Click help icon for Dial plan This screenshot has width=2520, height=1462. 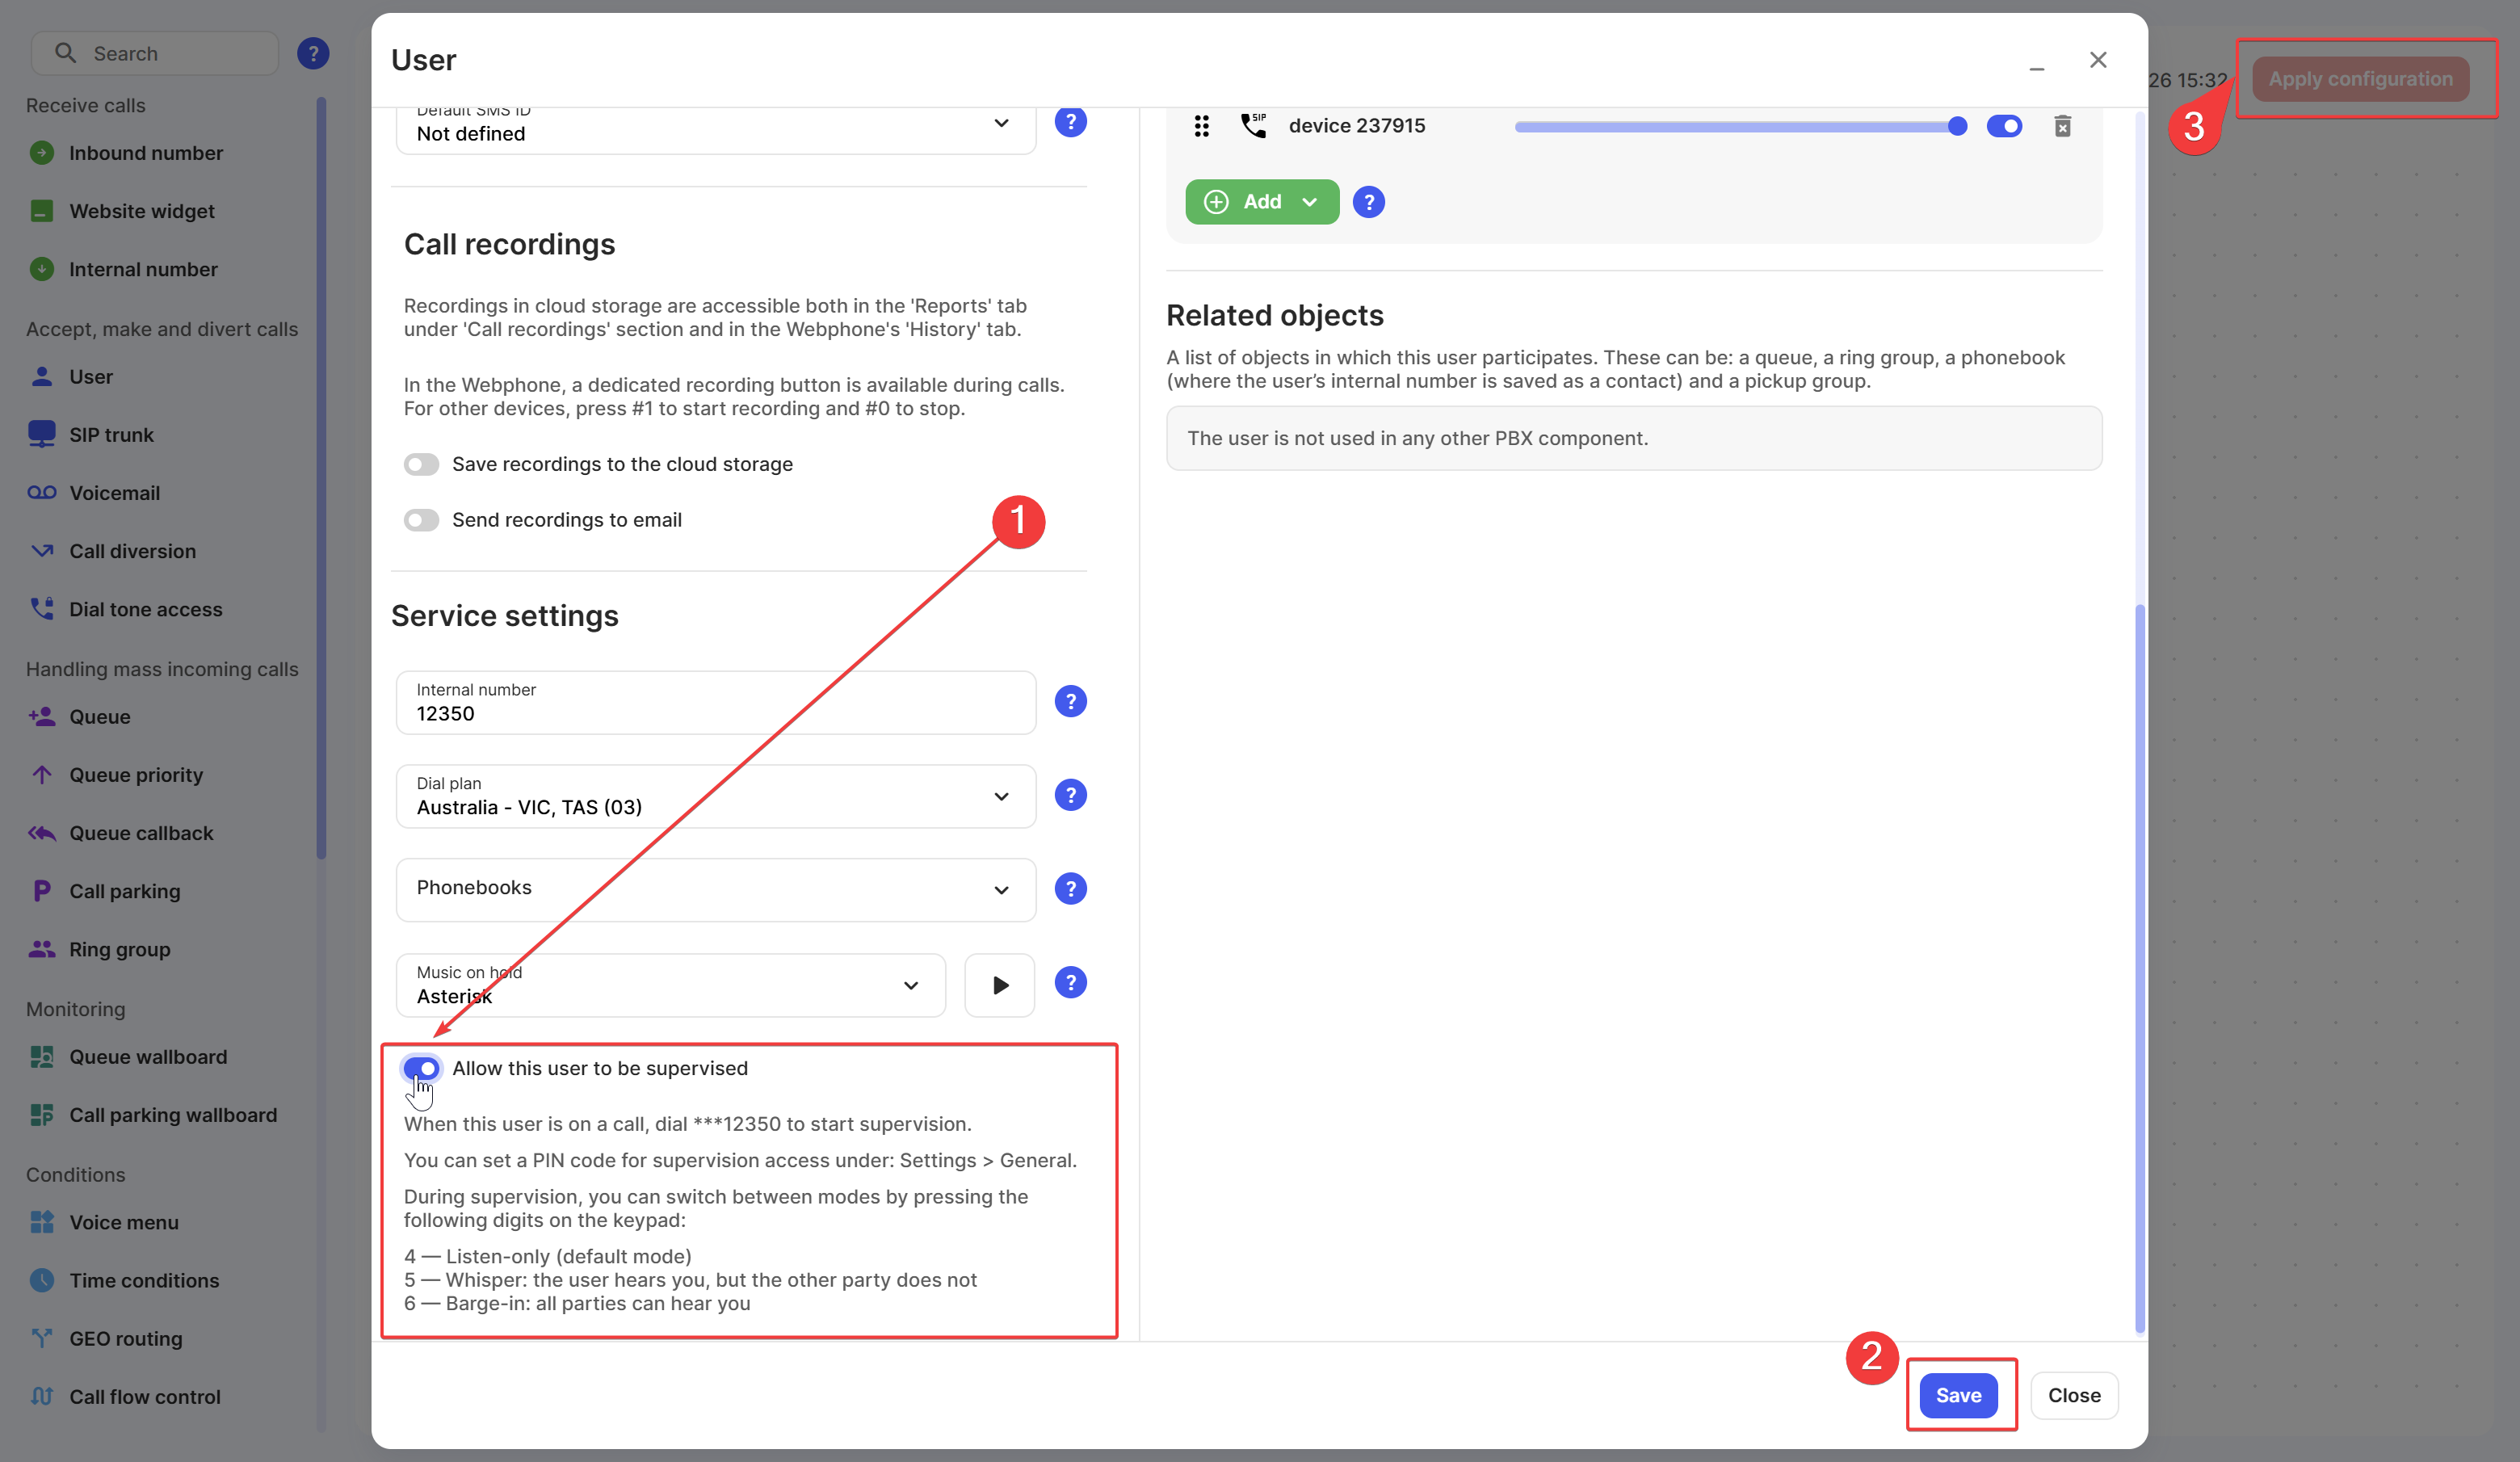click(x=1070, y=796)
